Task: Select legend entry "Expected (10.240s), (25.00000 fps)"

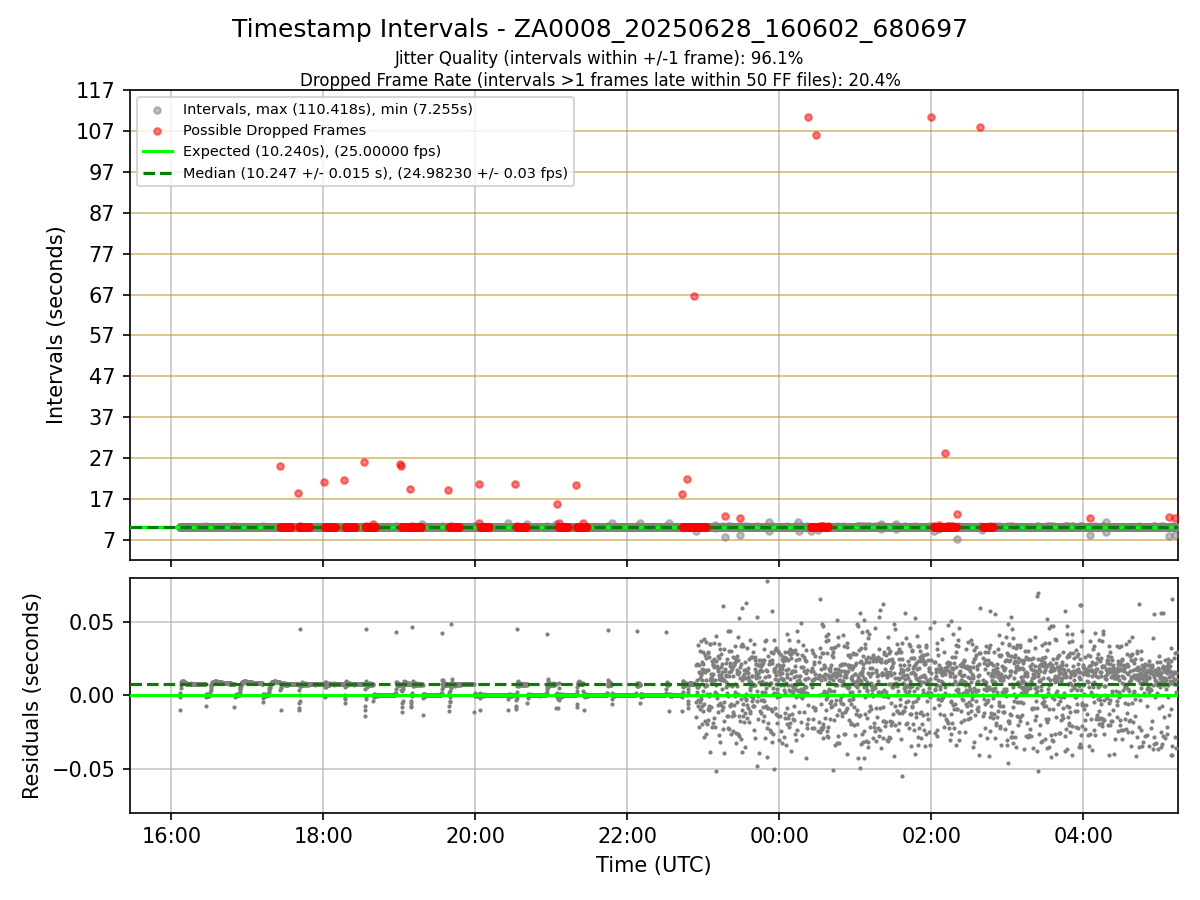Action: [x=312, y=151]
